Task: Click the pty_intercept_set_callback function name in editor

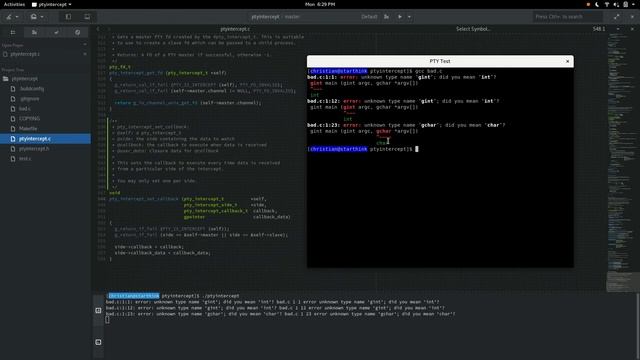Action: point(144,199)
